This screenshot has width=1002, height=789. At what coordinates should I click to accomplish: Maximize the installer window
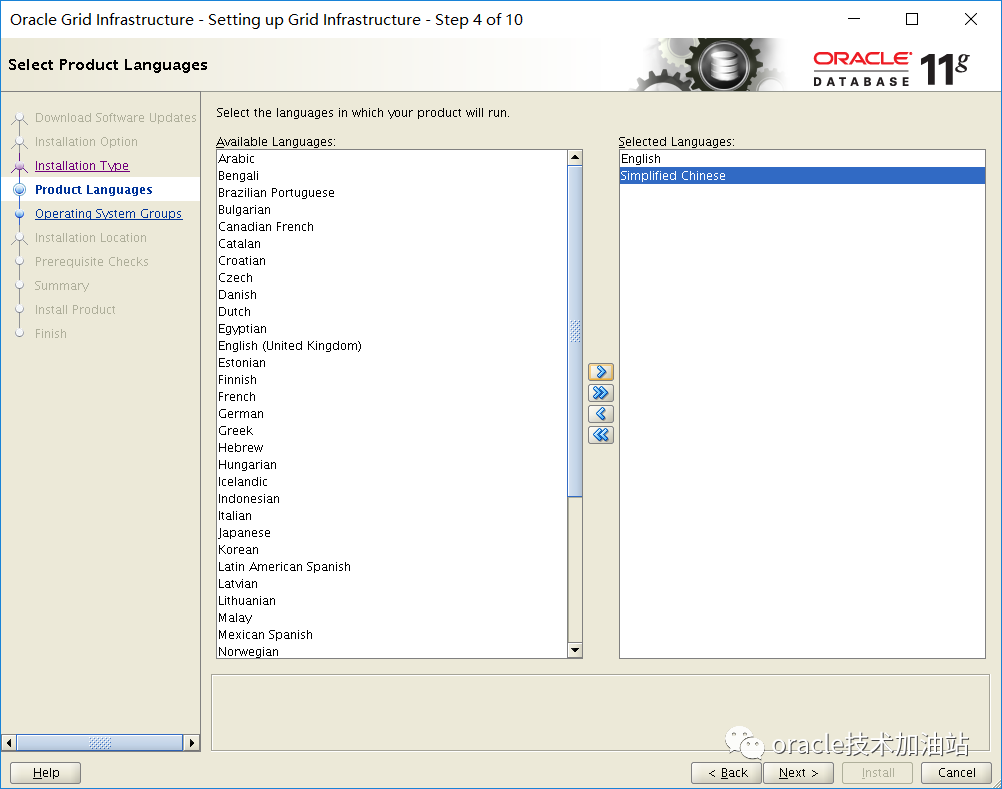(912, 19)
